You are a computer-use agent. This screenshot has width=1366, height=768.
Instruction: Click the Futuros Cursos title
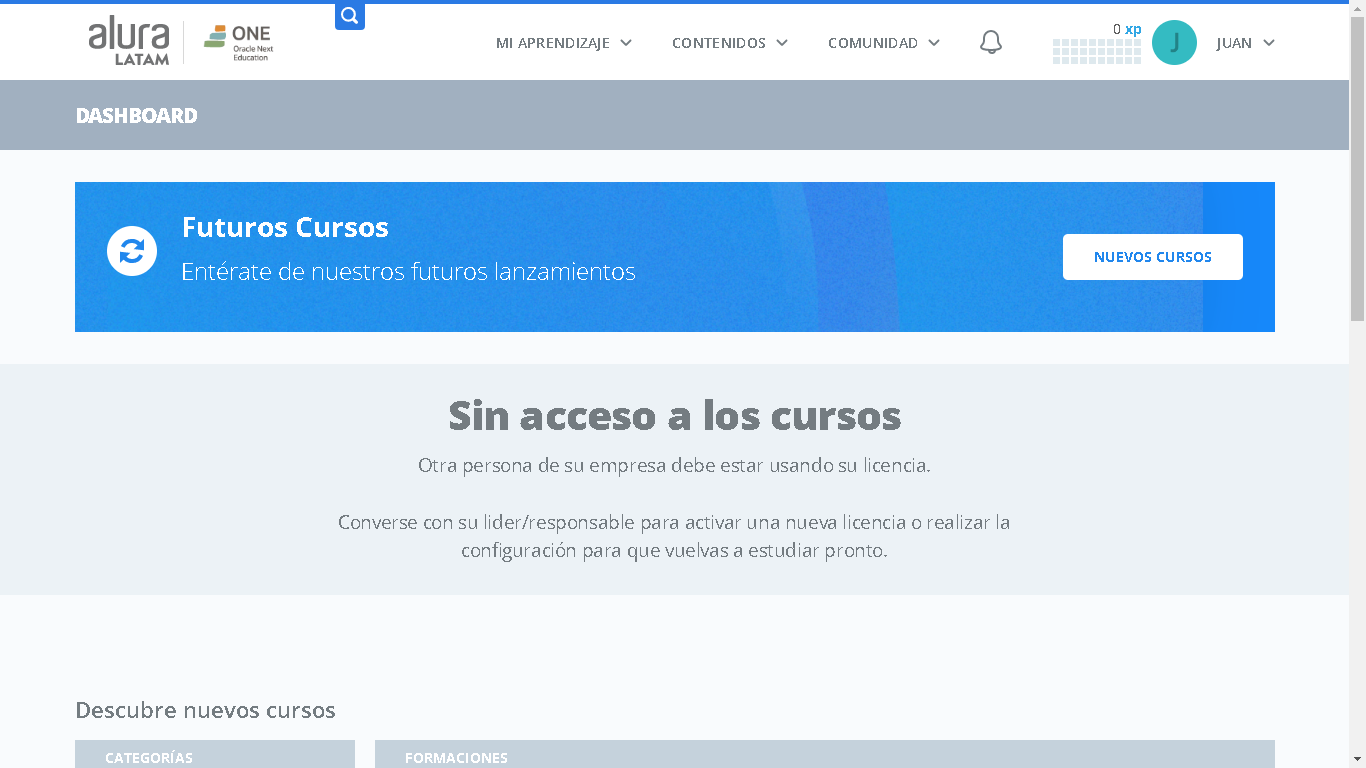(285, 227)
